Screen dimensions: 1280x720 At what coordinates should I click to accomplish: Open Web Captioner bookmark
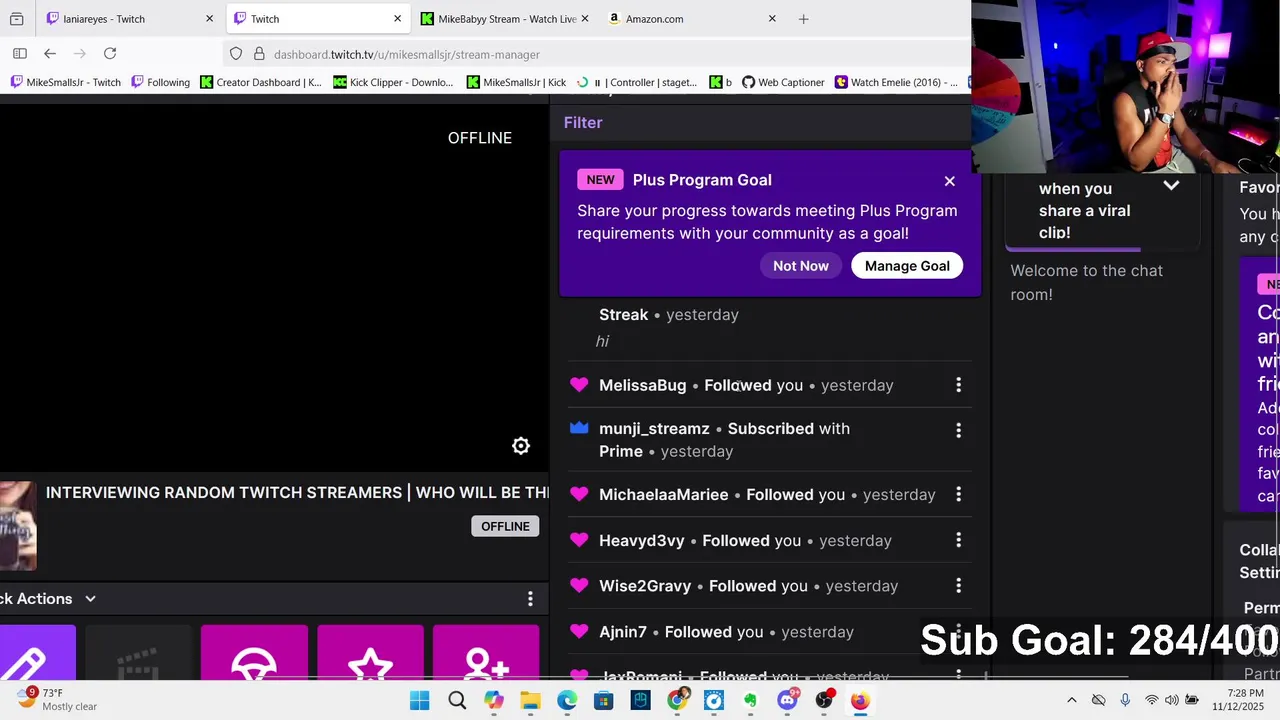(x=783, y=82)
